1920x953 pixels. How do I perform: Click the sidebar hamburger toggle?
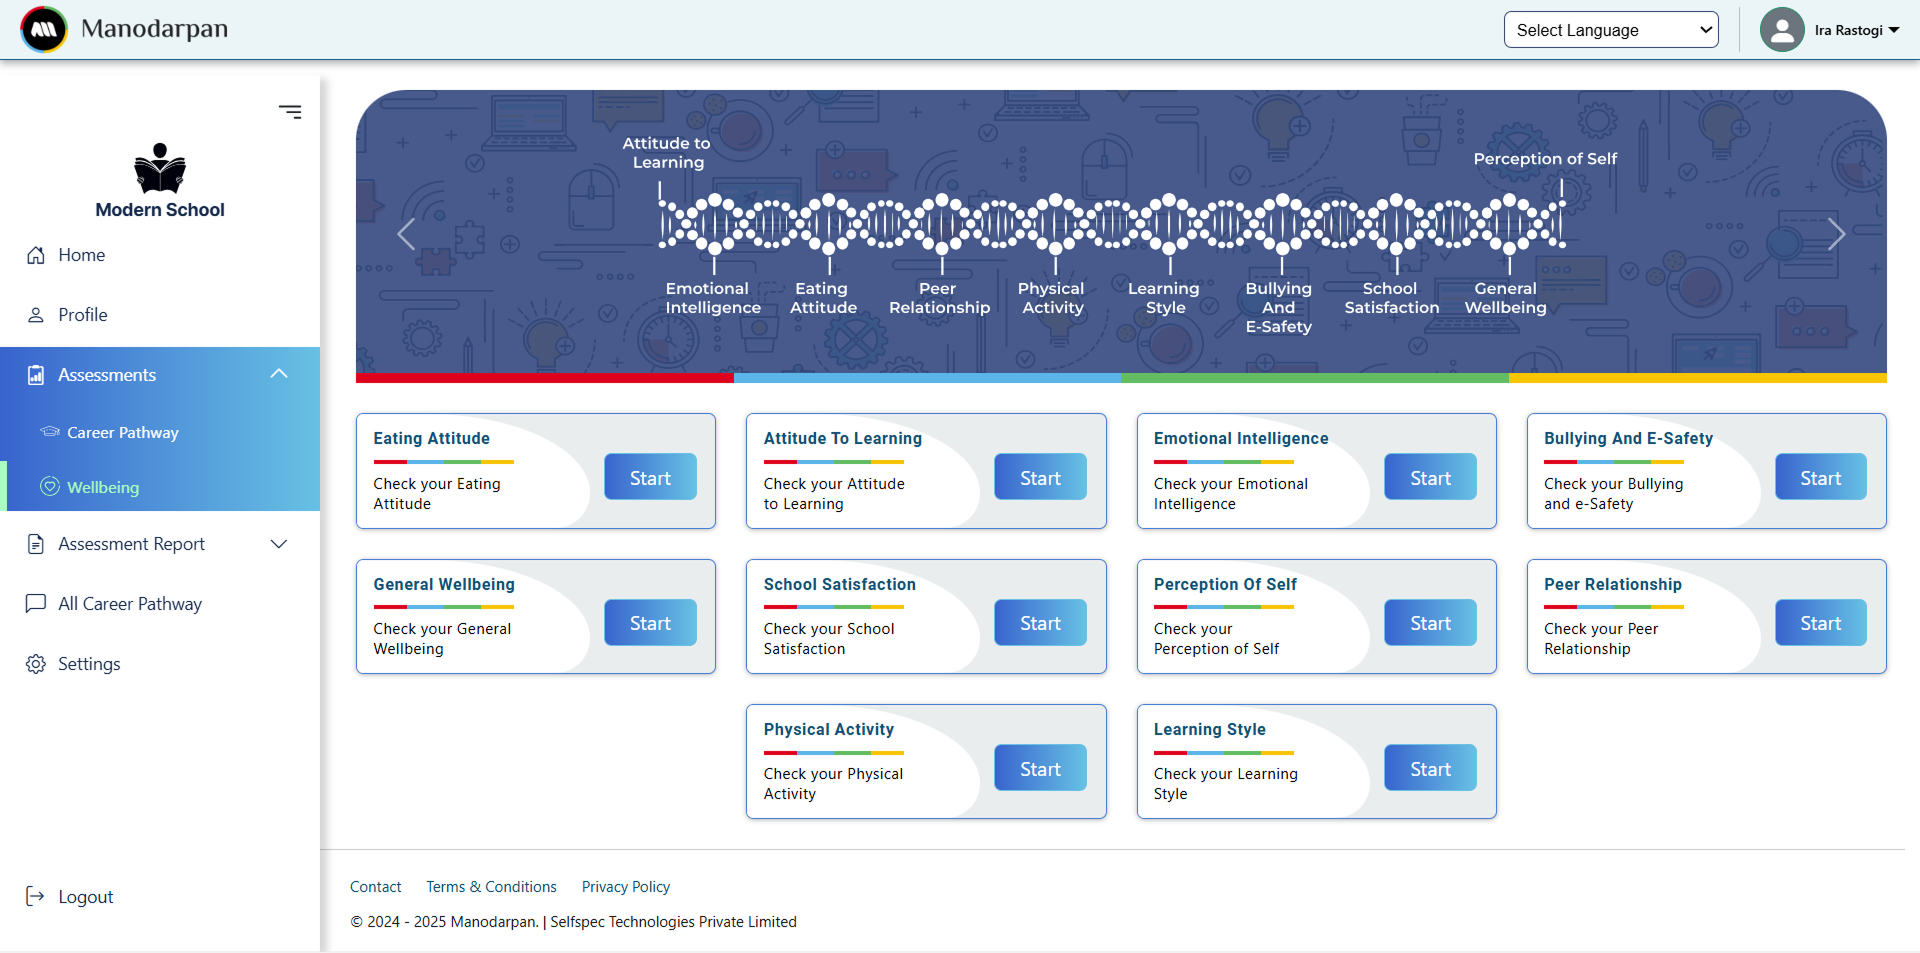click(x=290, y=111)
